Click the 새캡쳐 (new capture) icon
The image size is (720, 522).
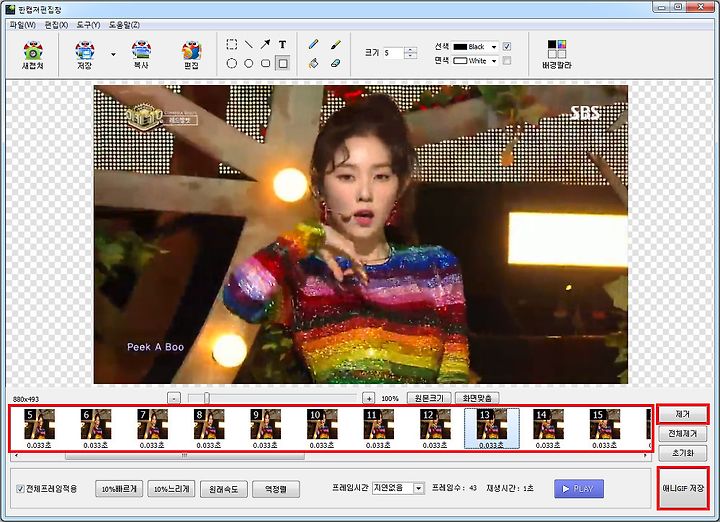[x=33, y=55]
